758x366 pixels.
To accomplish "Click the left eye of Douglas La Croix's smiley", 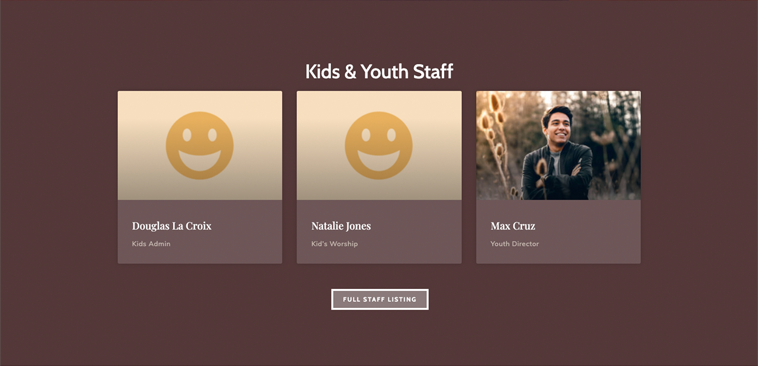I will 187,135.
